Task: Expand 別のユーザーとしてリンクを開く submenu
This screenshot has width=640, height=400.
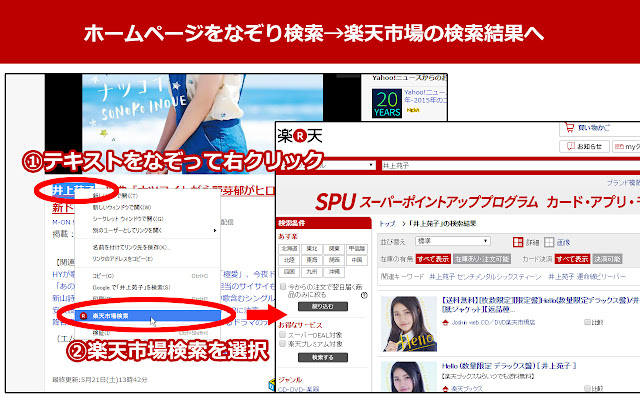Action: 148,230
